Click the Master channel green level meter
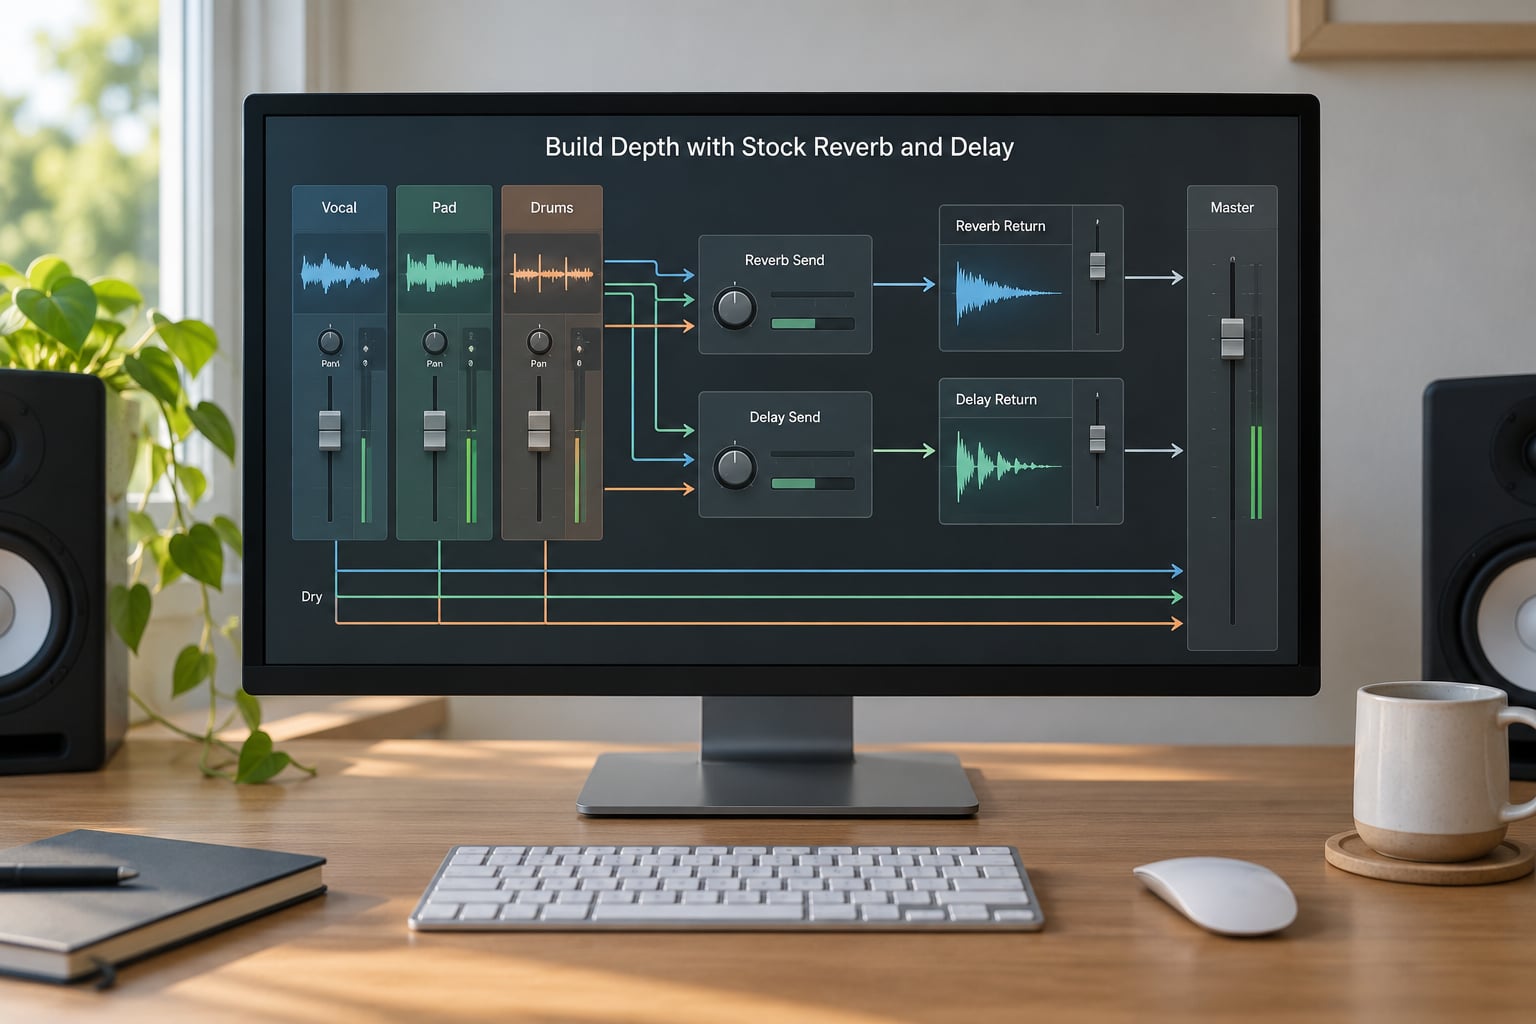Screen dimensions: 1536x1024 (1256, 472)
